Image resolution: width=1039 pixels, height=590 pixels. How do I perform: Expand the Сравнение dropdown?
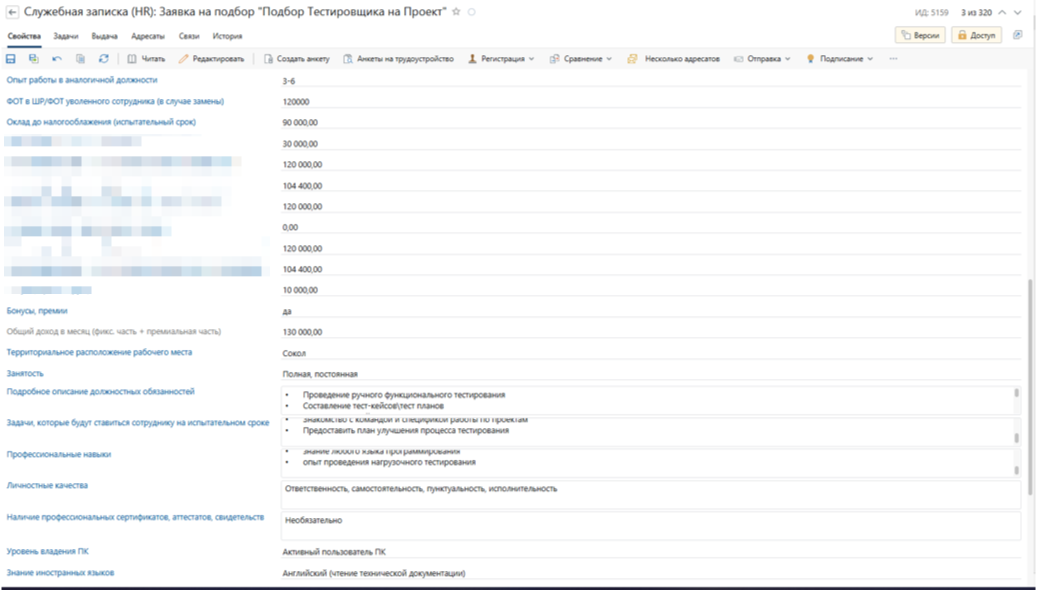pyautogui.click(x=581, y=59)
